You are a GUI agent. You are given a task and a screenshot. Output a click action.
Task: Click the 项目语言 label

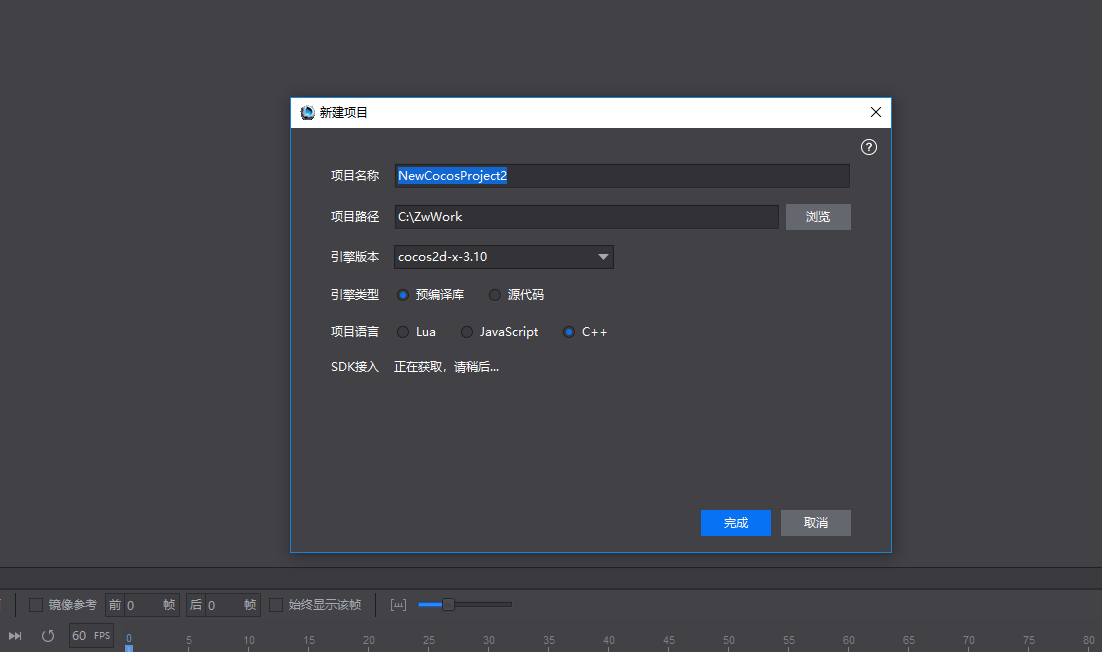click(x=355, y=332)
